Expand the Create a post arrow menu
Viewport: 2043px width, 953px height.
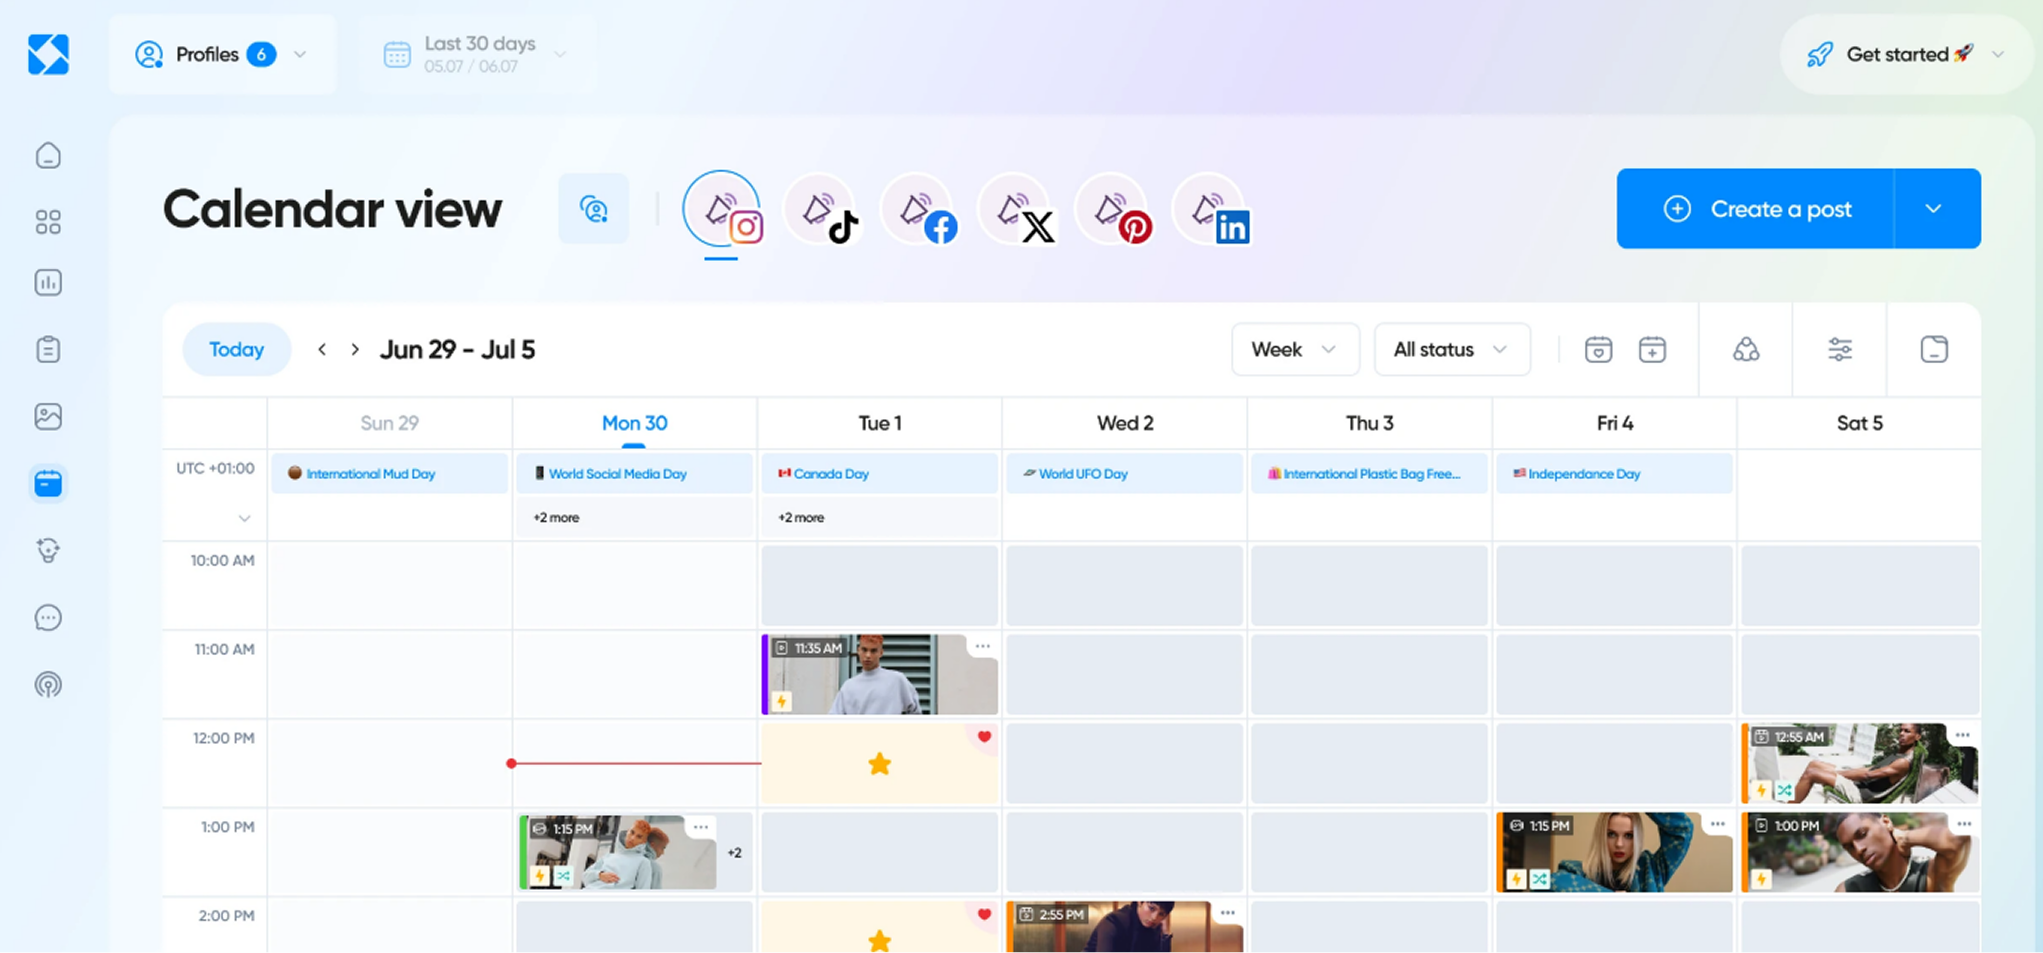1934,209
